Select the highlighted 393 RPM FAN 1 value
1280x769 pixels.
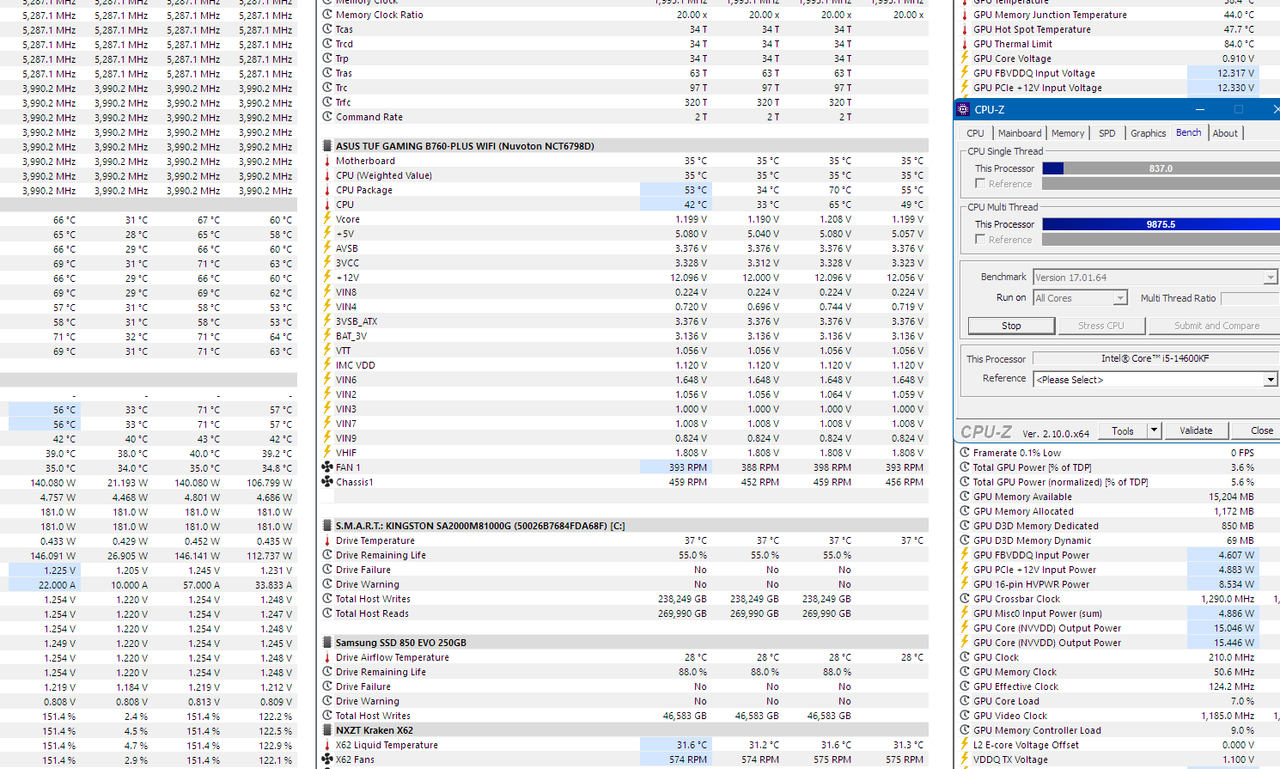click(x=676, y=467)
